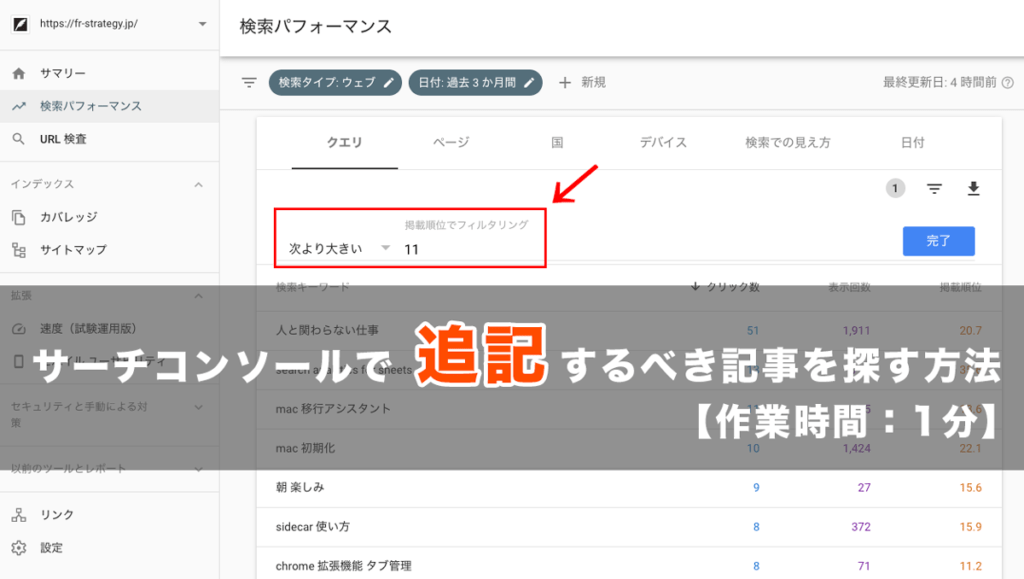Click the サイトマップ tree icon
The height and width of the screenshot is (579, 1024).
(x=19, y=250)
